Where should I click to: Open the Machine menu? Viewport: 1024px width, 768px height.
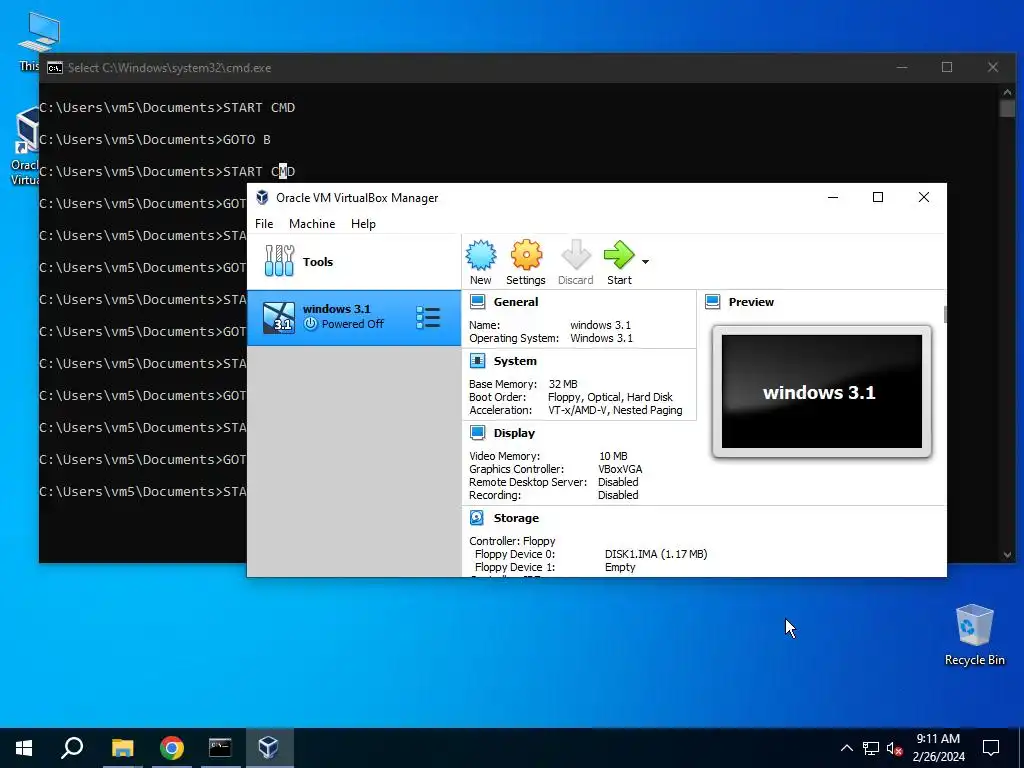(x=312, y=224)
